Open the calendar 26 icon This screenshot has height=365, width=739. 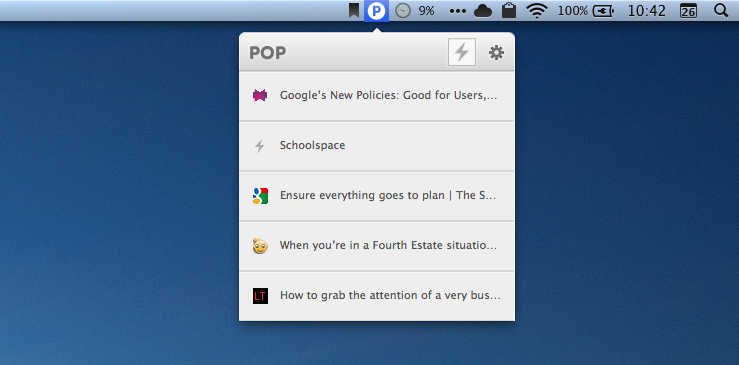pyautogui.click(x=689, y=11)
